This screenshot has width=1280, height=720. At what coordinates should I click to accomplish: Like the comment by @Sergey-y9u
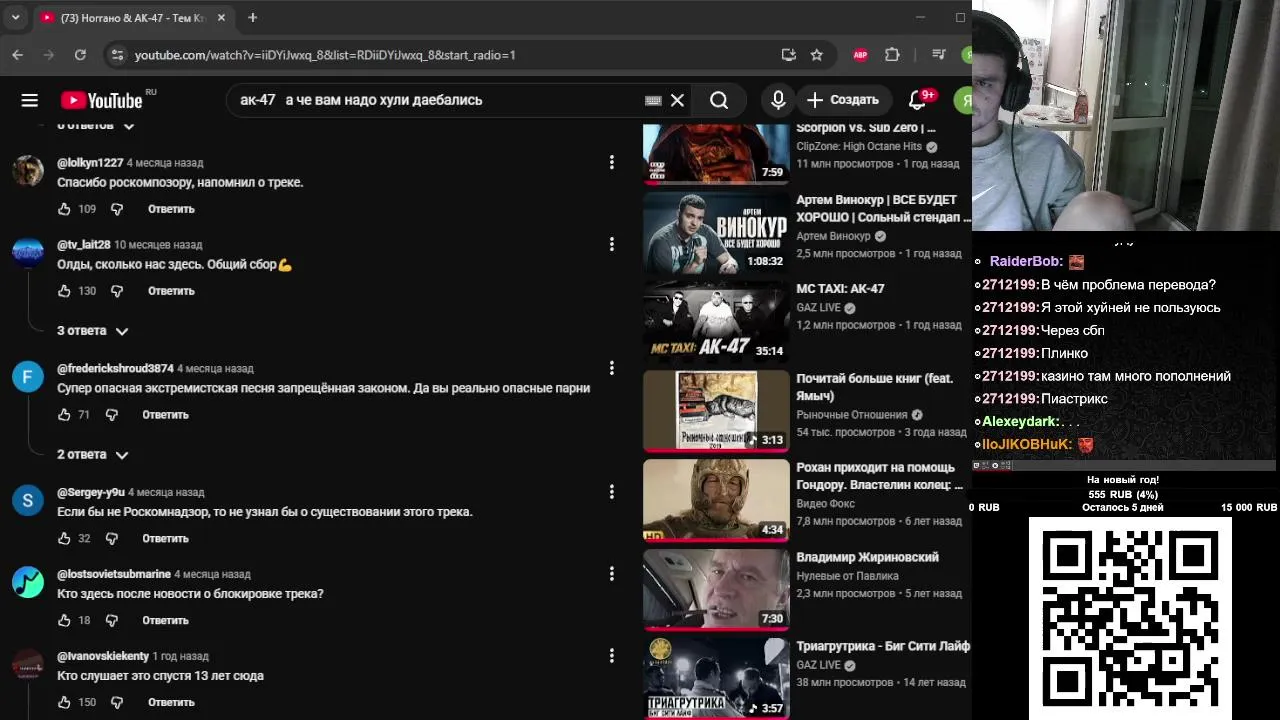coord(64,539)
